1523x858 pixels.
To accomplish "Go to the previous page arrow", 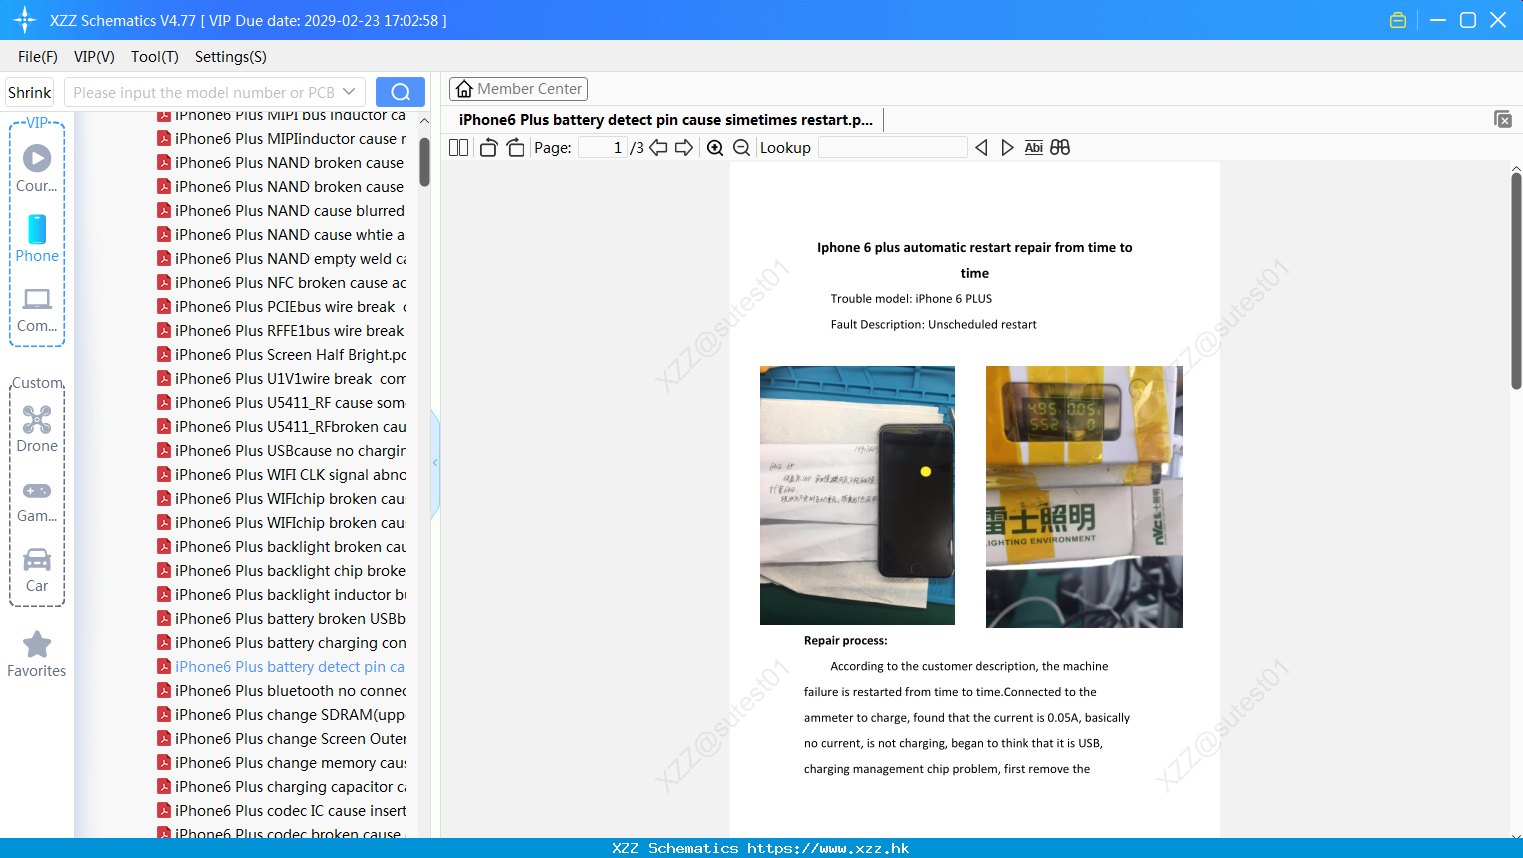I will (658, 148).
